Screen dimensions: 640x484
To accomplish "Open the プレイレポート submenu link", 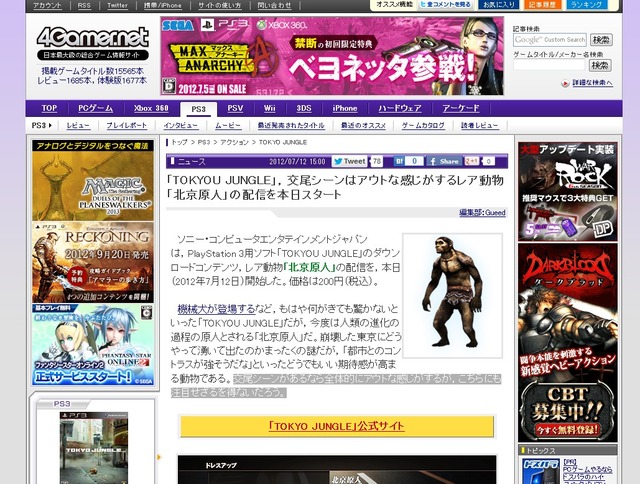I will pyautogui.click(x=127, y=125).
